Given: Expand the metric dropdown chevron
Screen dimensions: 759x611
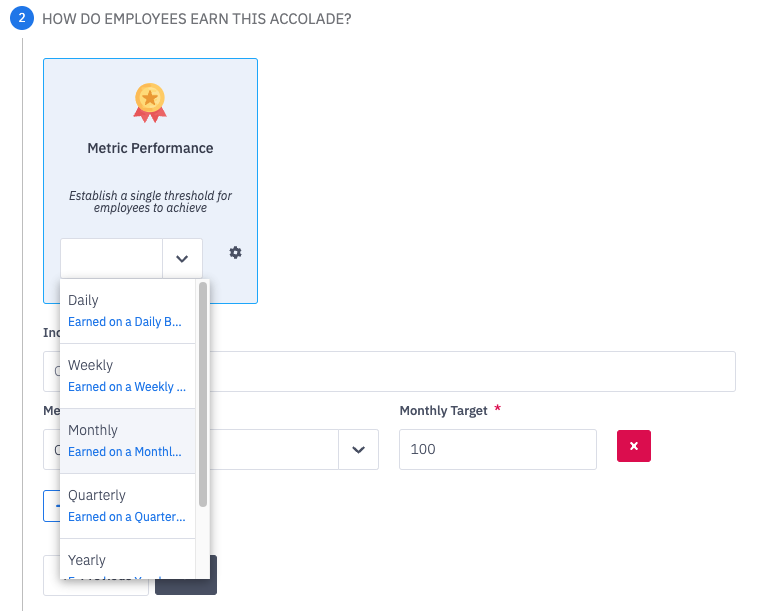Looking at the screenshot, I should click(358, 449).
